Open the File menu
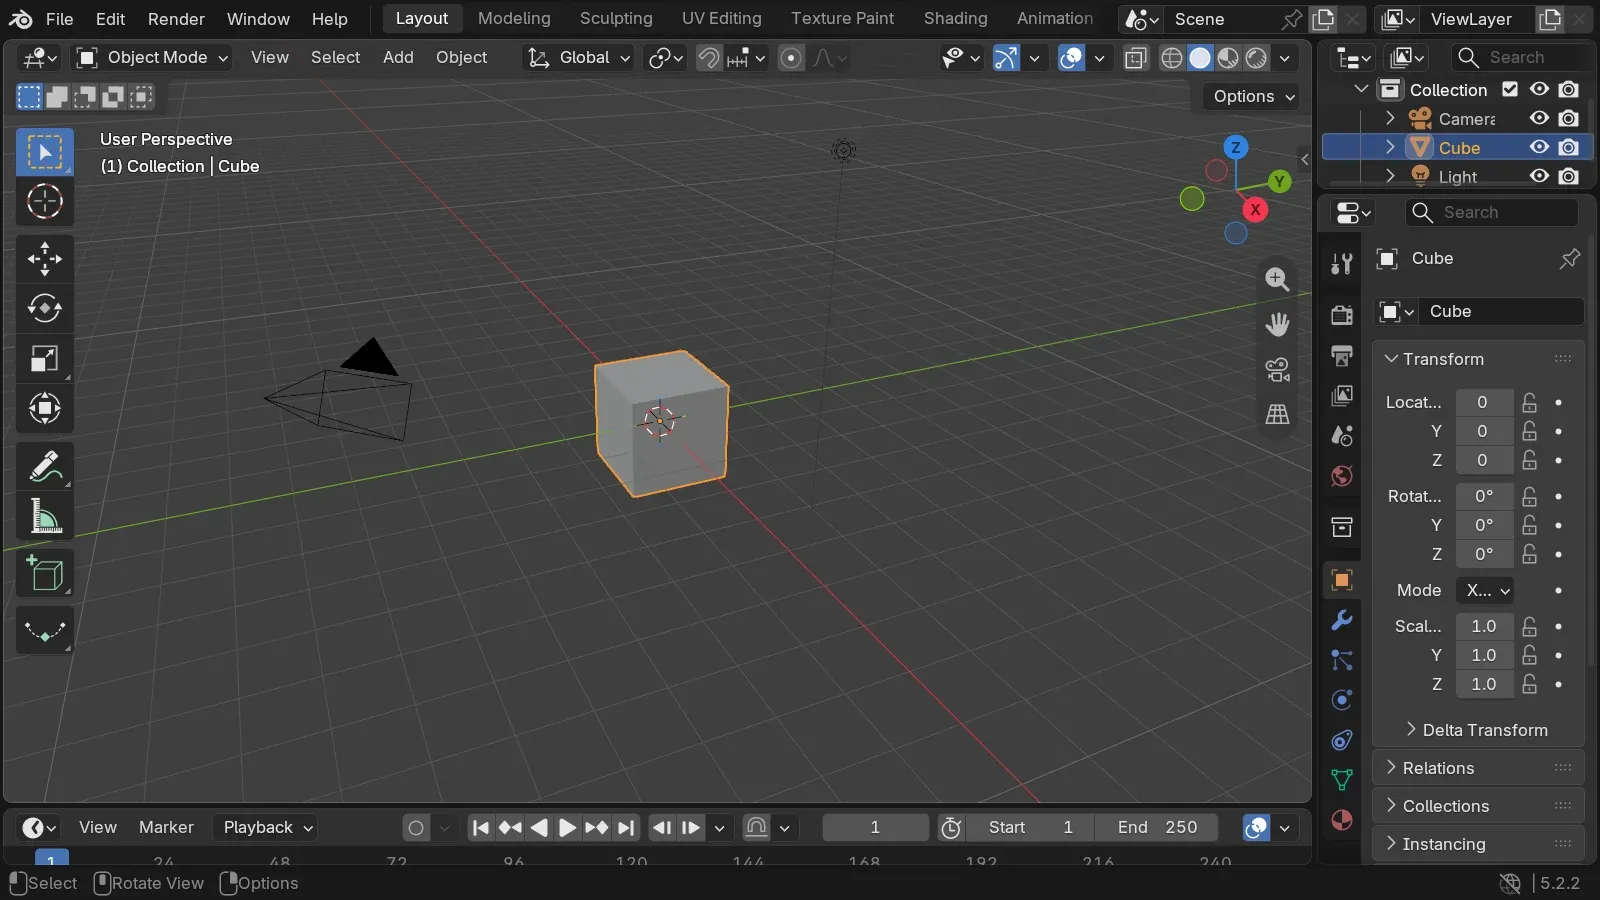This screenshot has width=1600, height=900. click(60, 19)
